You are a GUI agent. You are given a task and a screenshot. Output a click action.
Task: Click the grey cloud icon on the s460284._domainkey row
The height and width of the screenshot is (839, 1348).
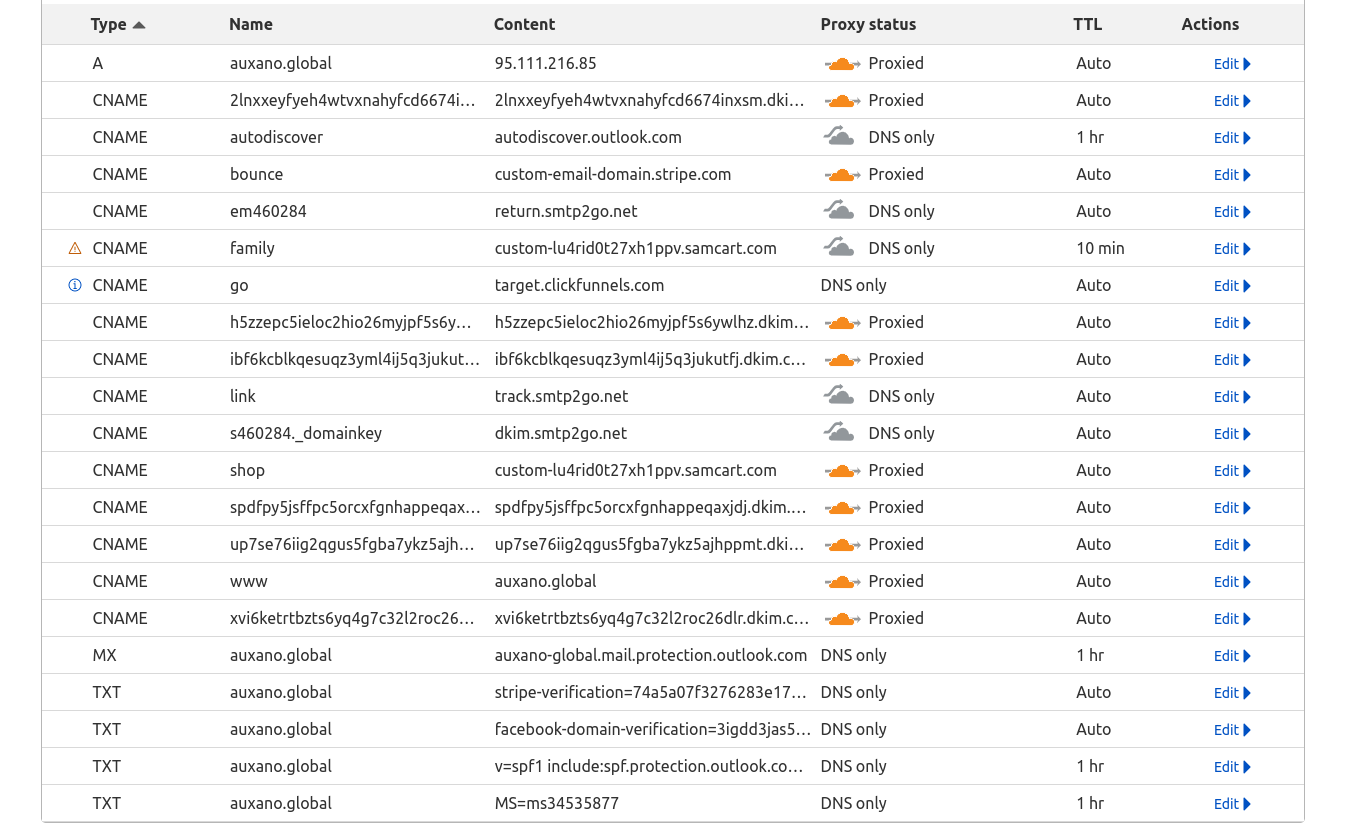click(x=840, y=433)
